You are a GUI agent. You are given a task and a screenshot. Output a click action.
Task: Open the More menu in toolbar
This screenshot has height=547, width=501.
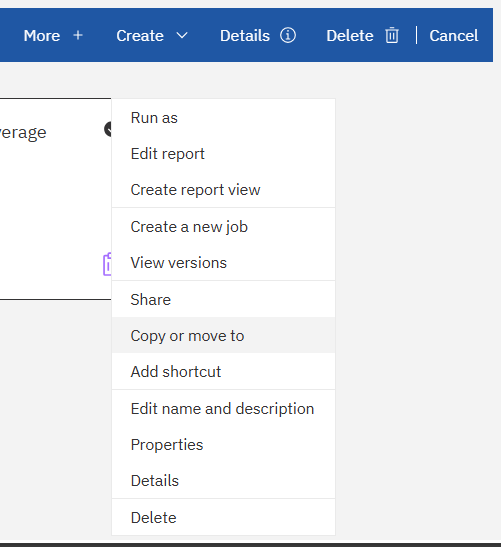pyautogui.click(x=42, y=36)
